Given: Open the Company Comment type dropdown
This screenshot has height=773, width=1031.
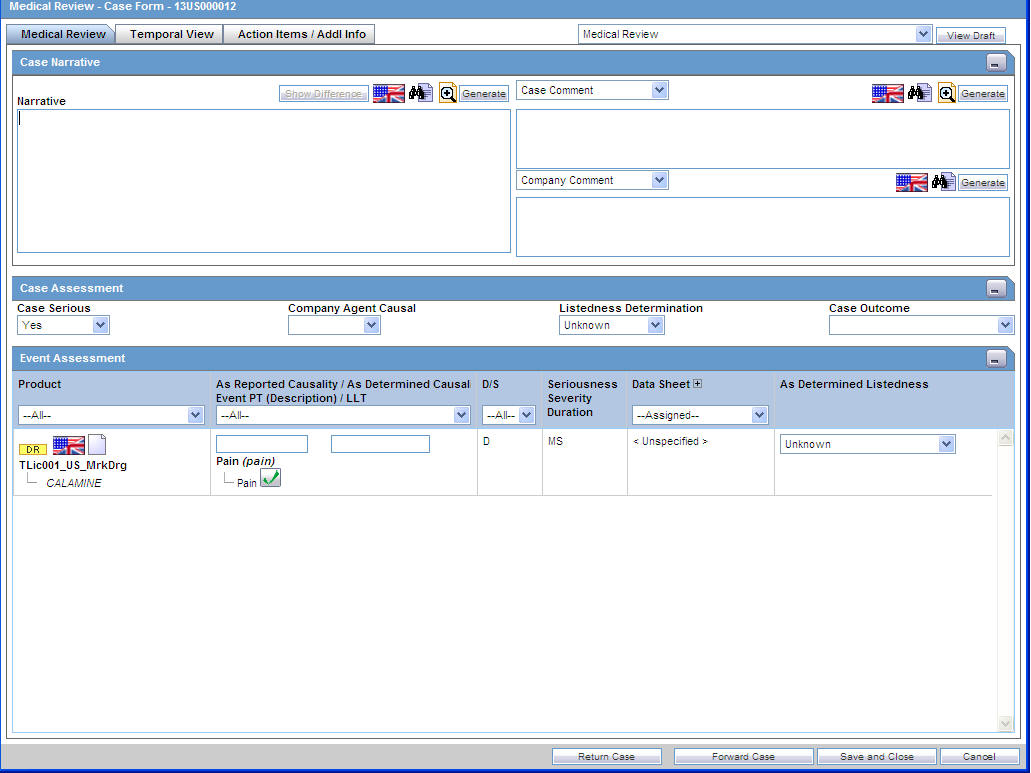Looking at the screenshot, I should coord(659,180).
